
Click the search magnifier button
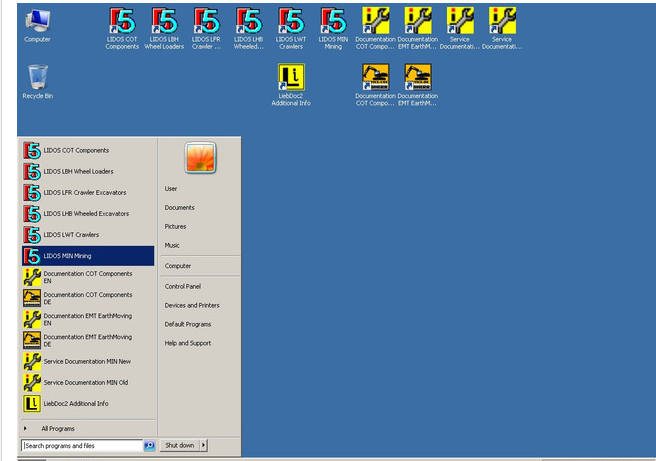pos(149,446)
